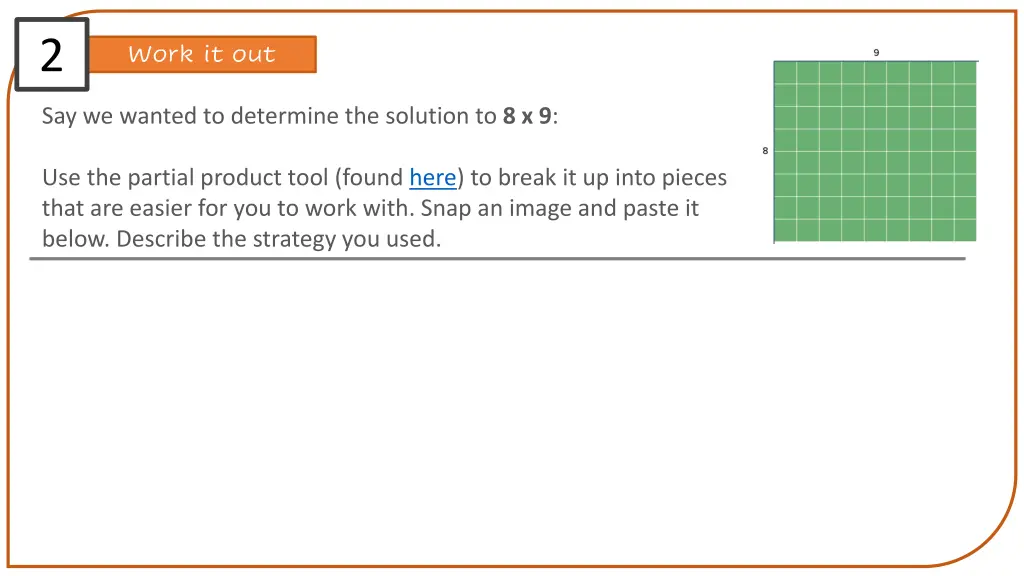The height and width of the screenshot is (576, 1024).
Task: Click the bold '8 x 9' text
Action: (x=527, y=116)
